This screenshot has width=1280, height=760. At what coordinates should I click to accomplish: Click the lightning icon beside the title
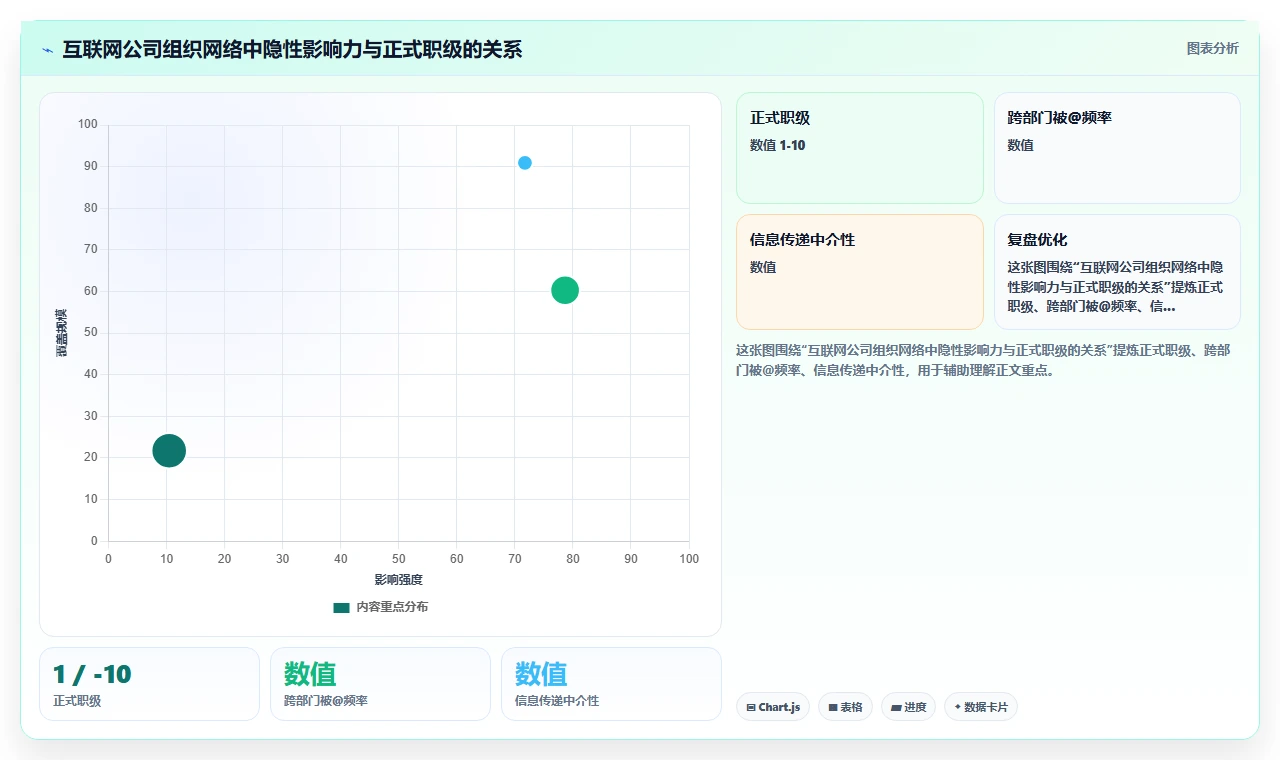48,50
